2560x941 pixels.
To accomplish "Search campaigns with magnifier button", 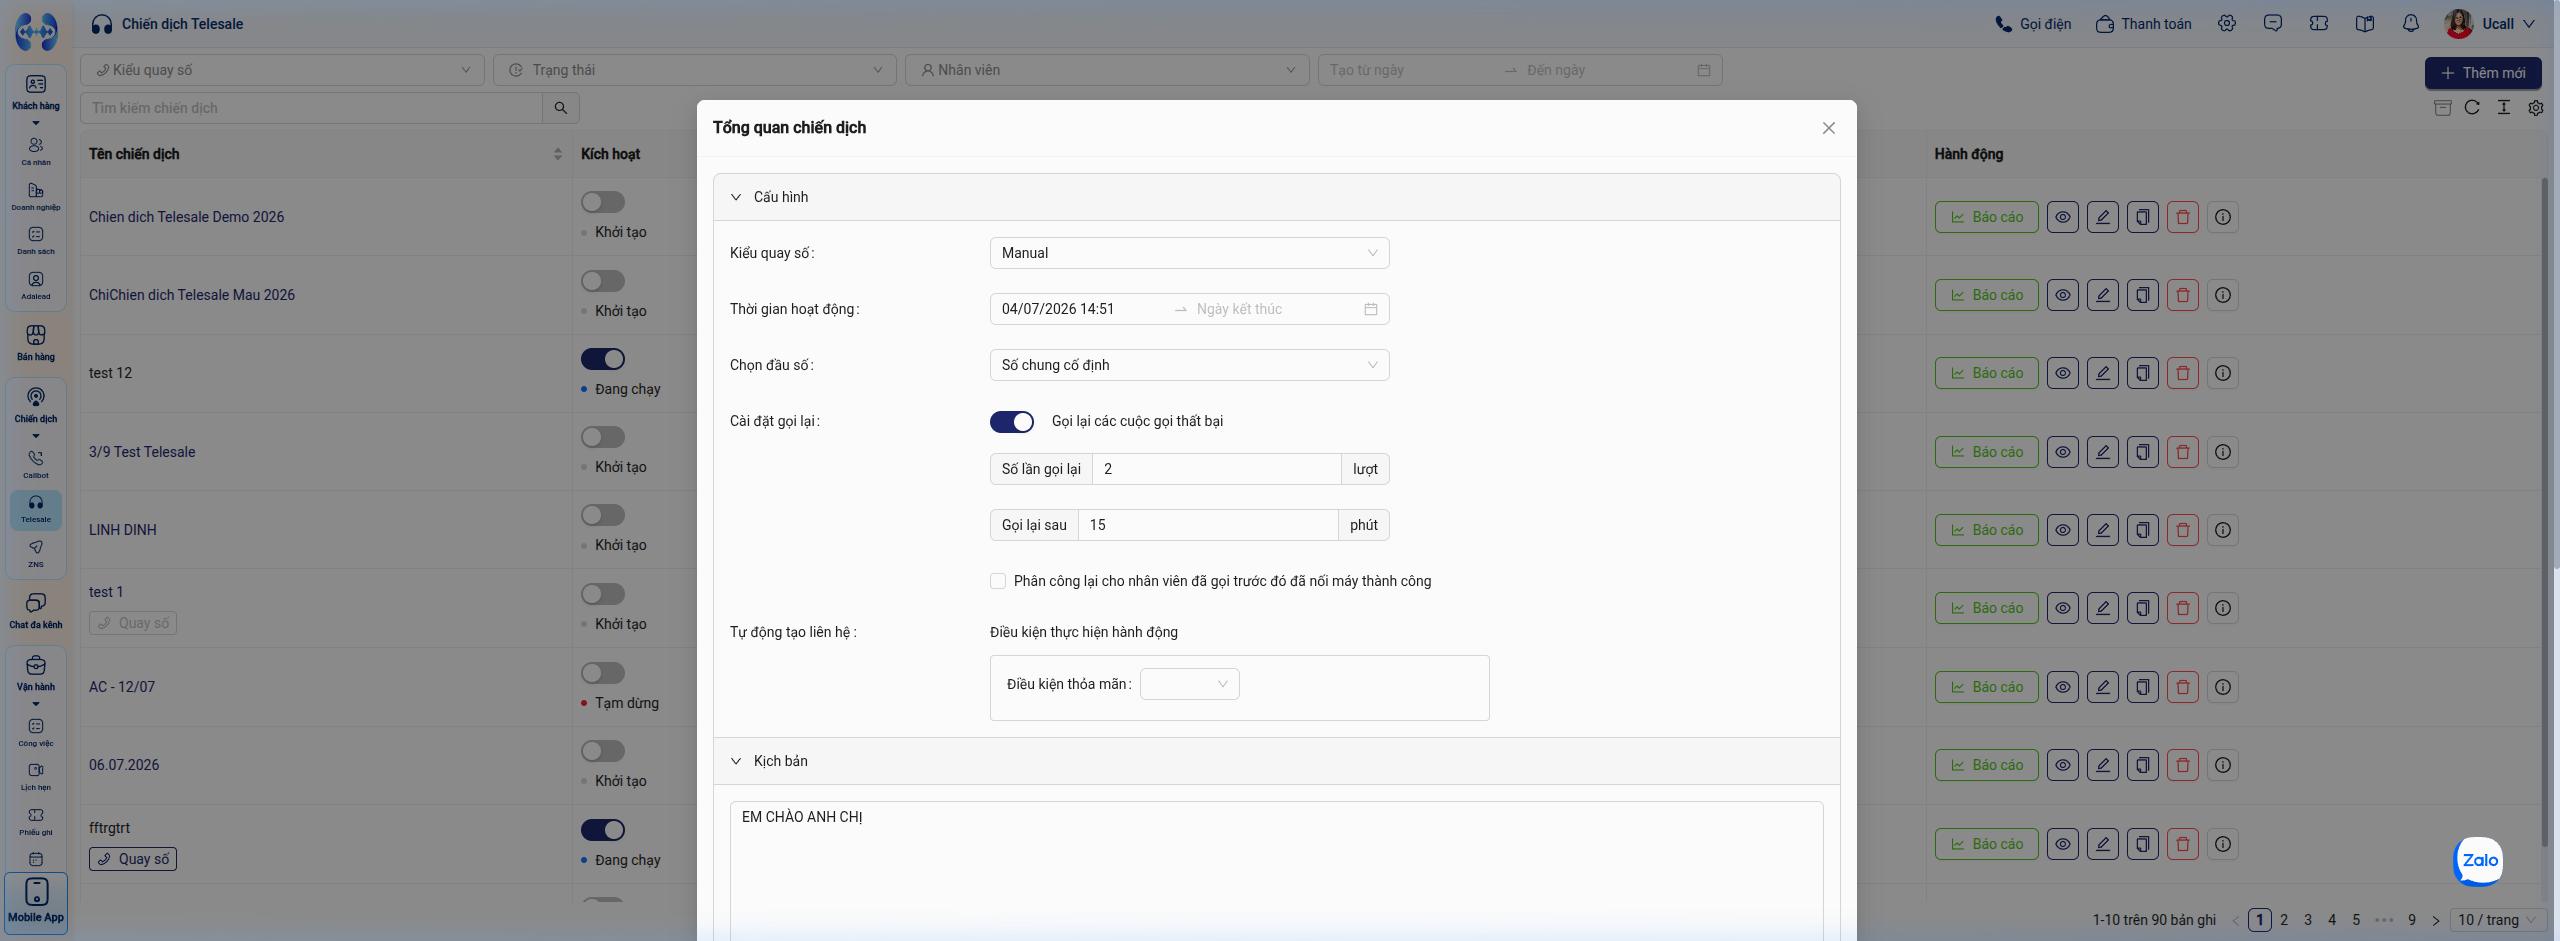I will 561,108.
